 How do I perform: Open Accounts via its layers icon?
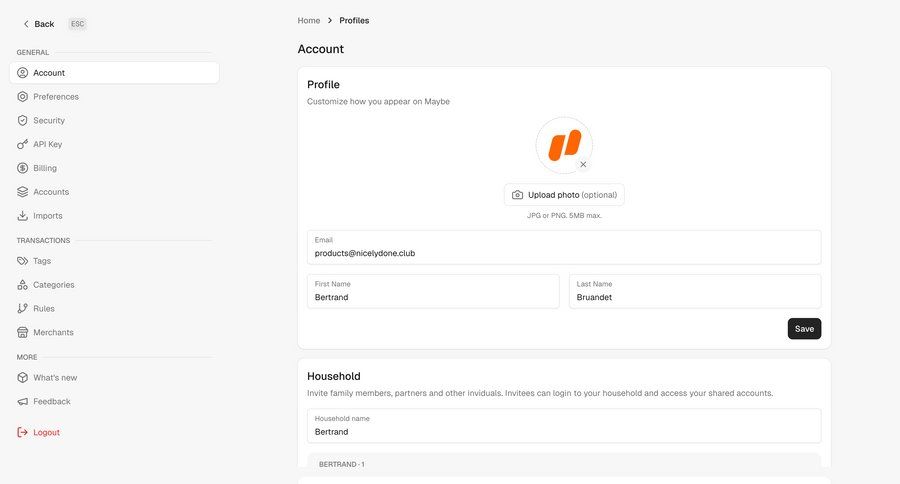22,192
